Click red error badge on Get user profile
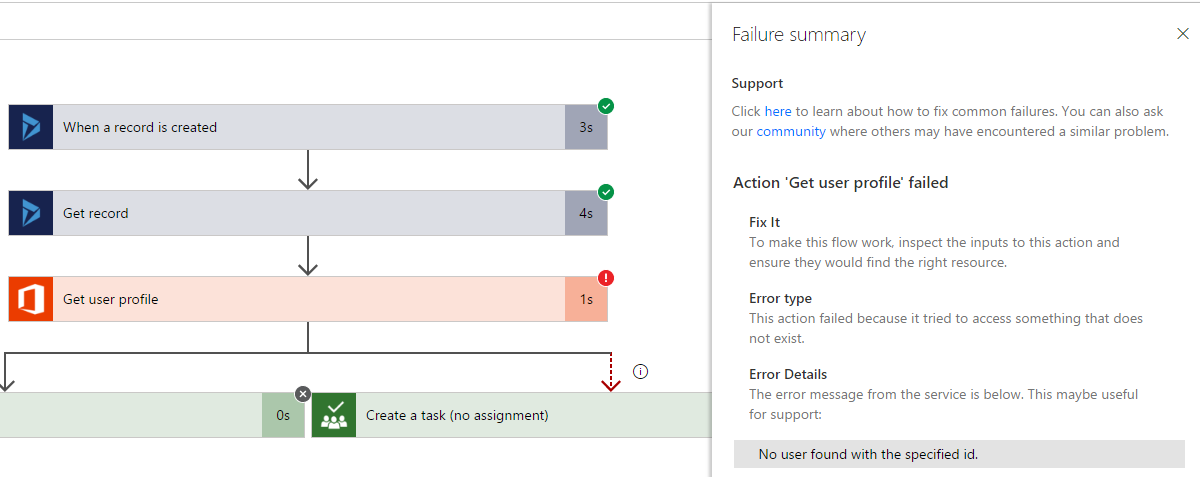 point(606,278)
